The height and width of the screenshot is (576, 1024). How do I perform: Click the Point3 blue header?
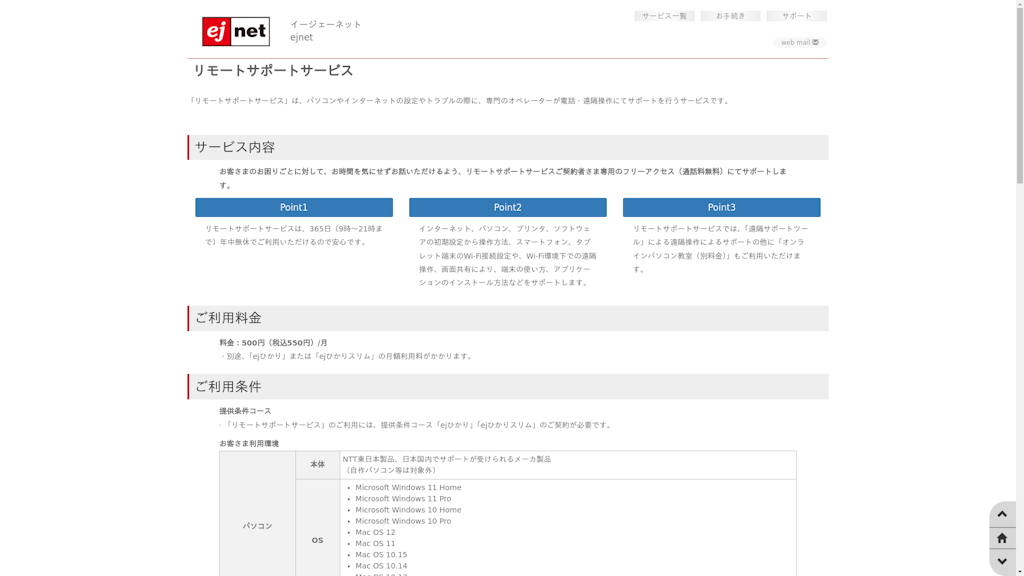[721, 207]
